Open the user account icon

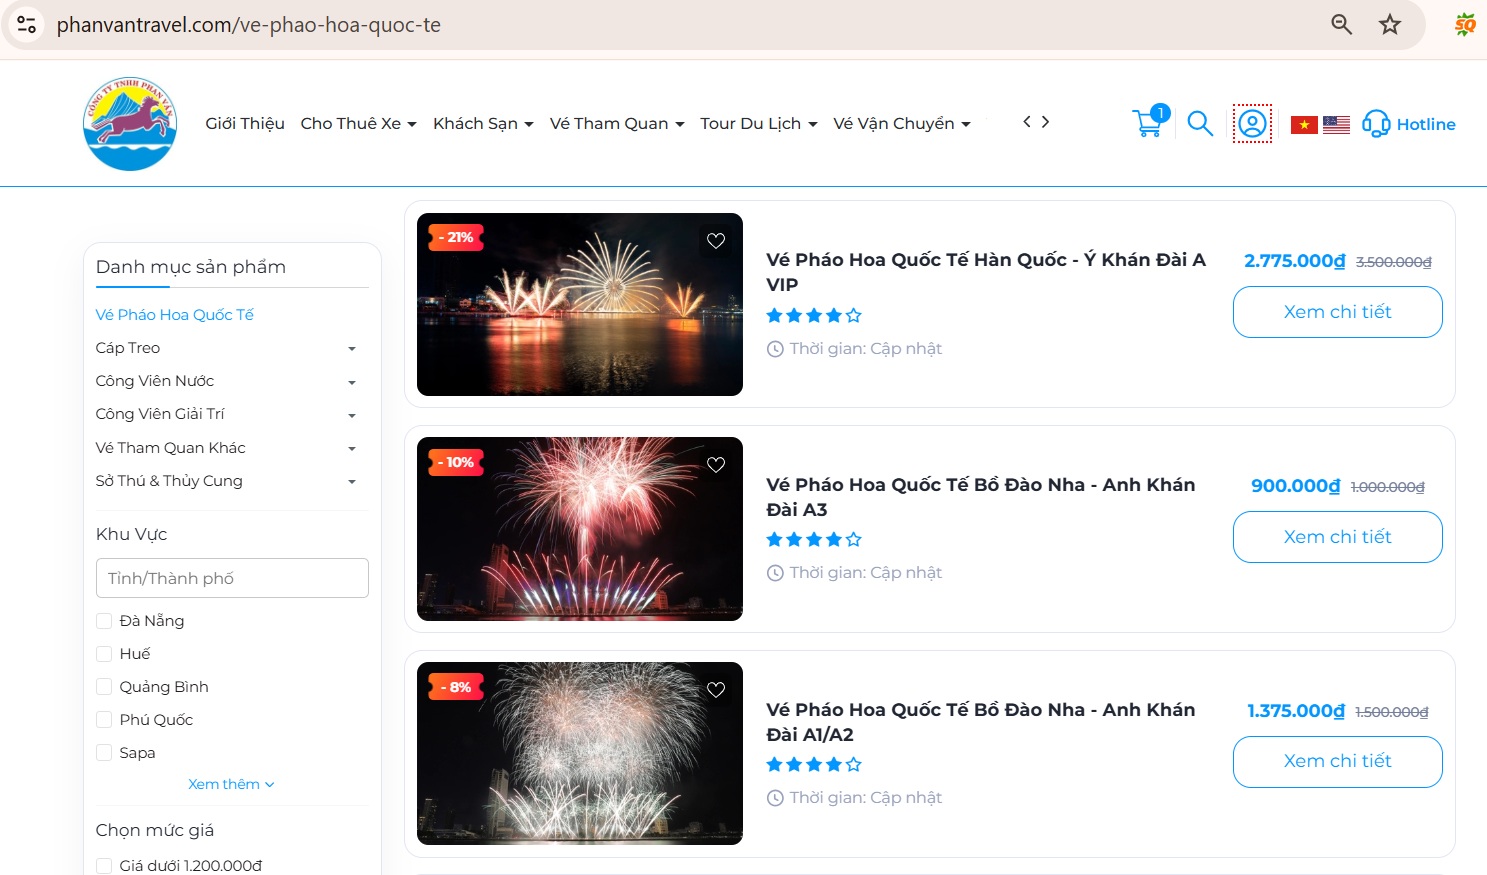click(1252, 123)
